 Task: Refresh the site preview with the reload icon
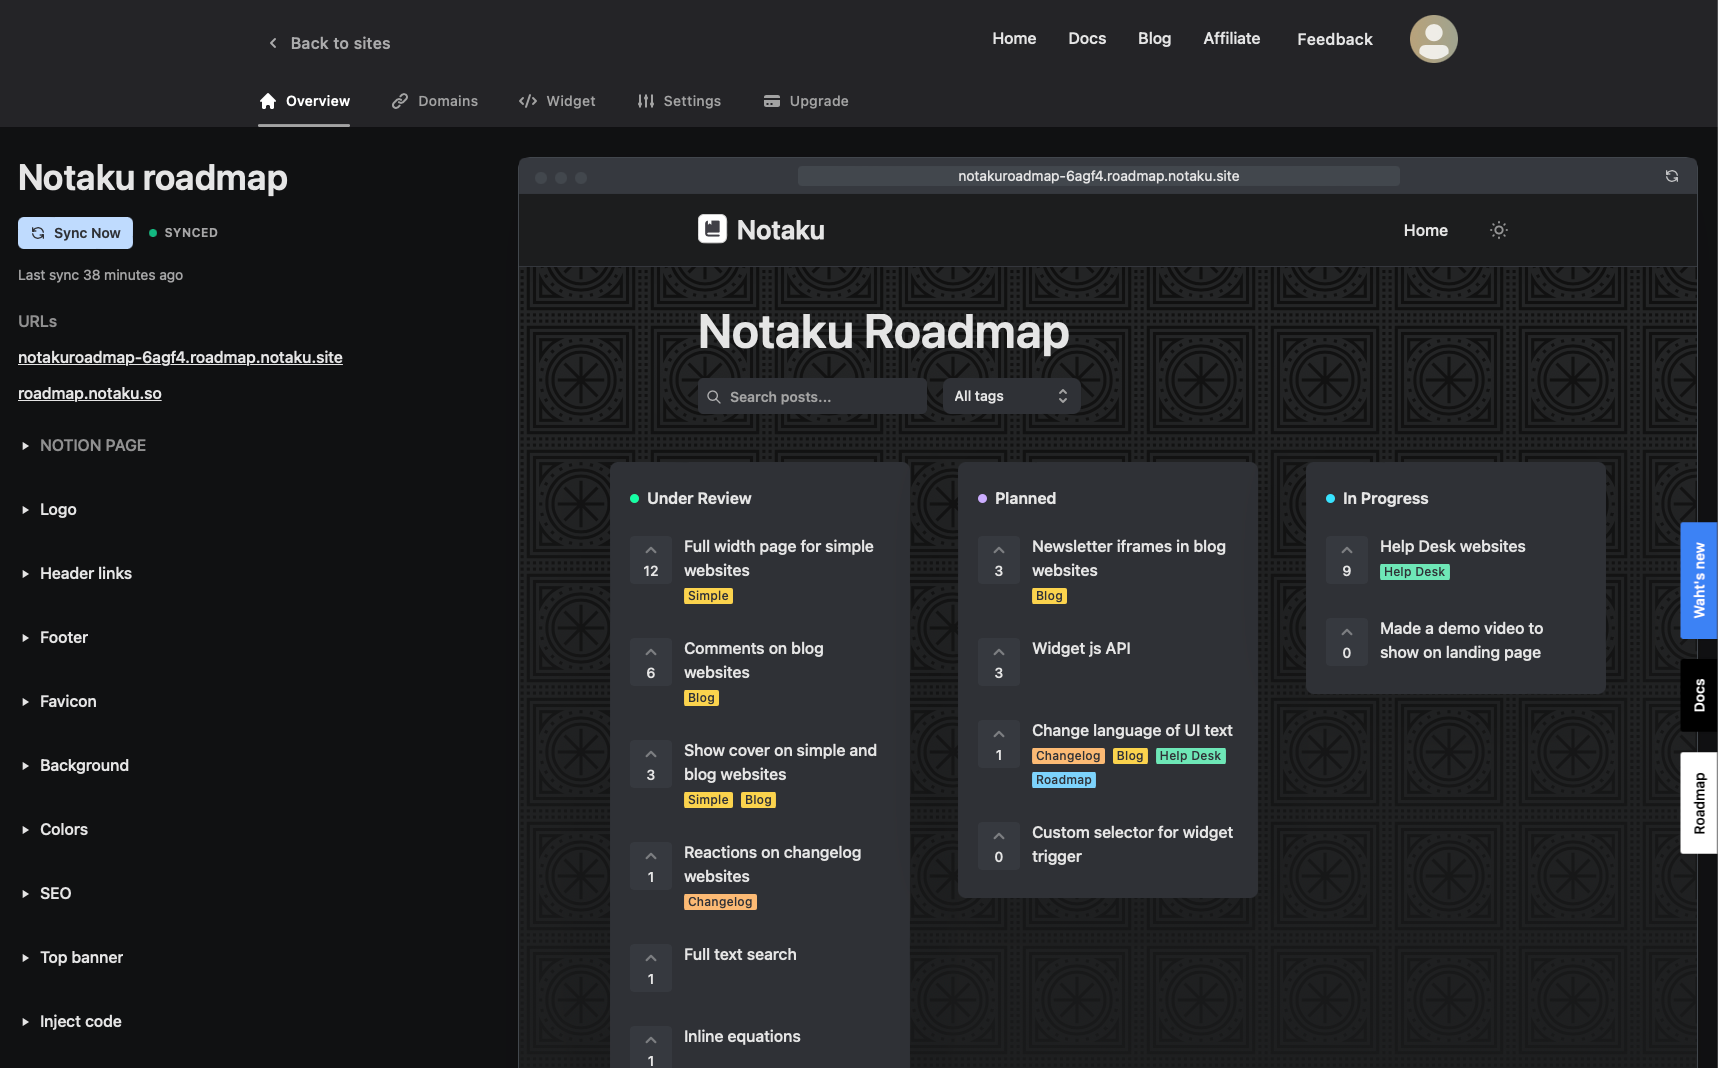[1670, 175]
